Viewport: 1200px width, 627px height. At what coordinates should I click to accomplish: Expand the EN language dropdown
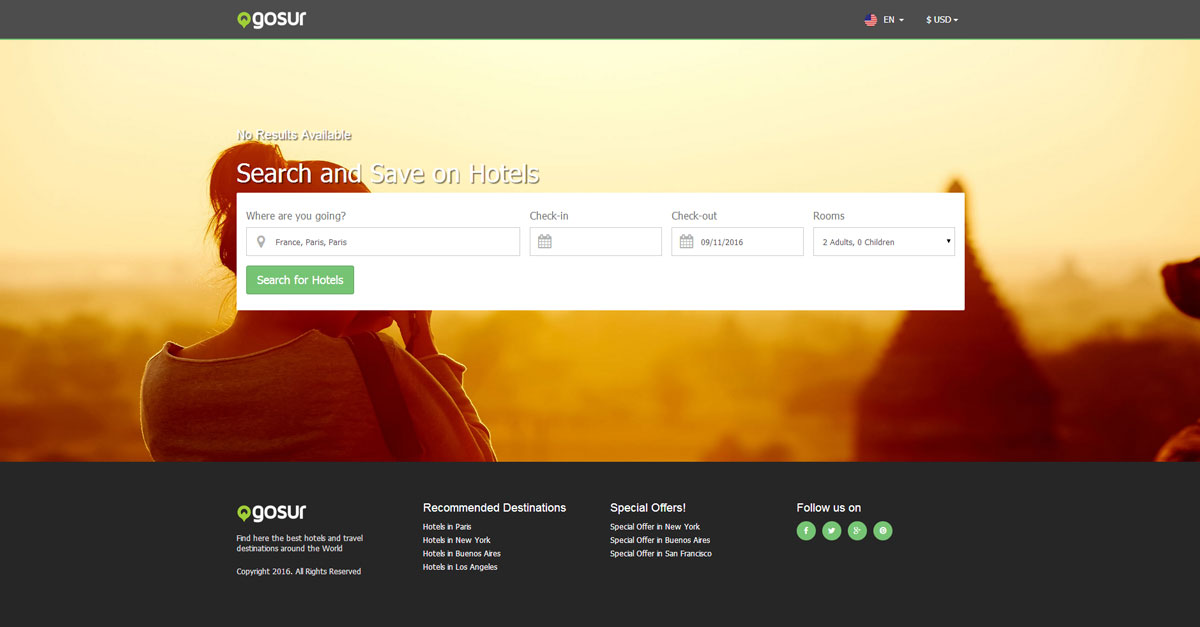coord(884,20)
